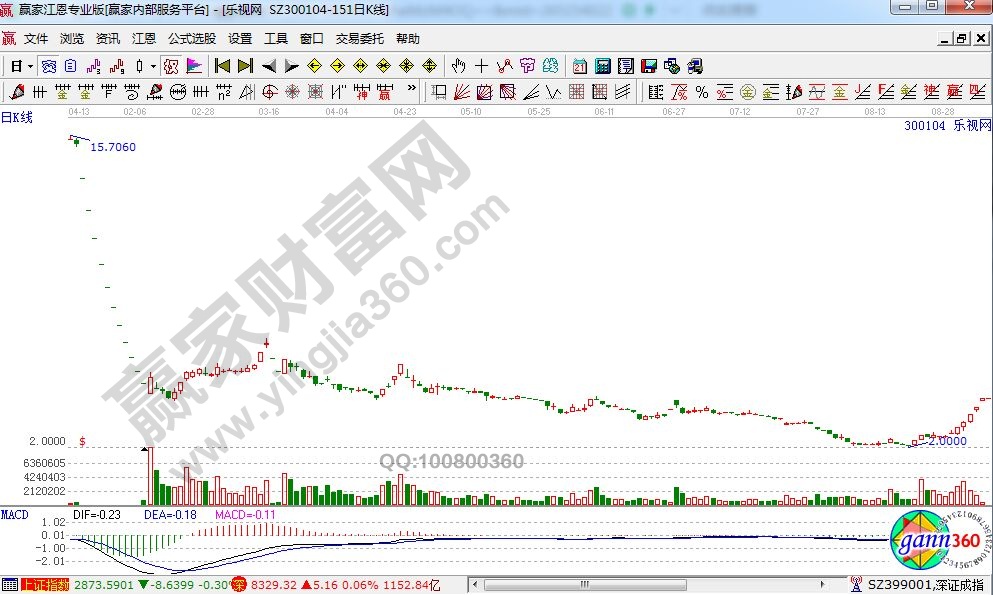Screen dimensions: 993x595
Task: Select the hand pan tool in toolbar
Action: click(458, 66)
